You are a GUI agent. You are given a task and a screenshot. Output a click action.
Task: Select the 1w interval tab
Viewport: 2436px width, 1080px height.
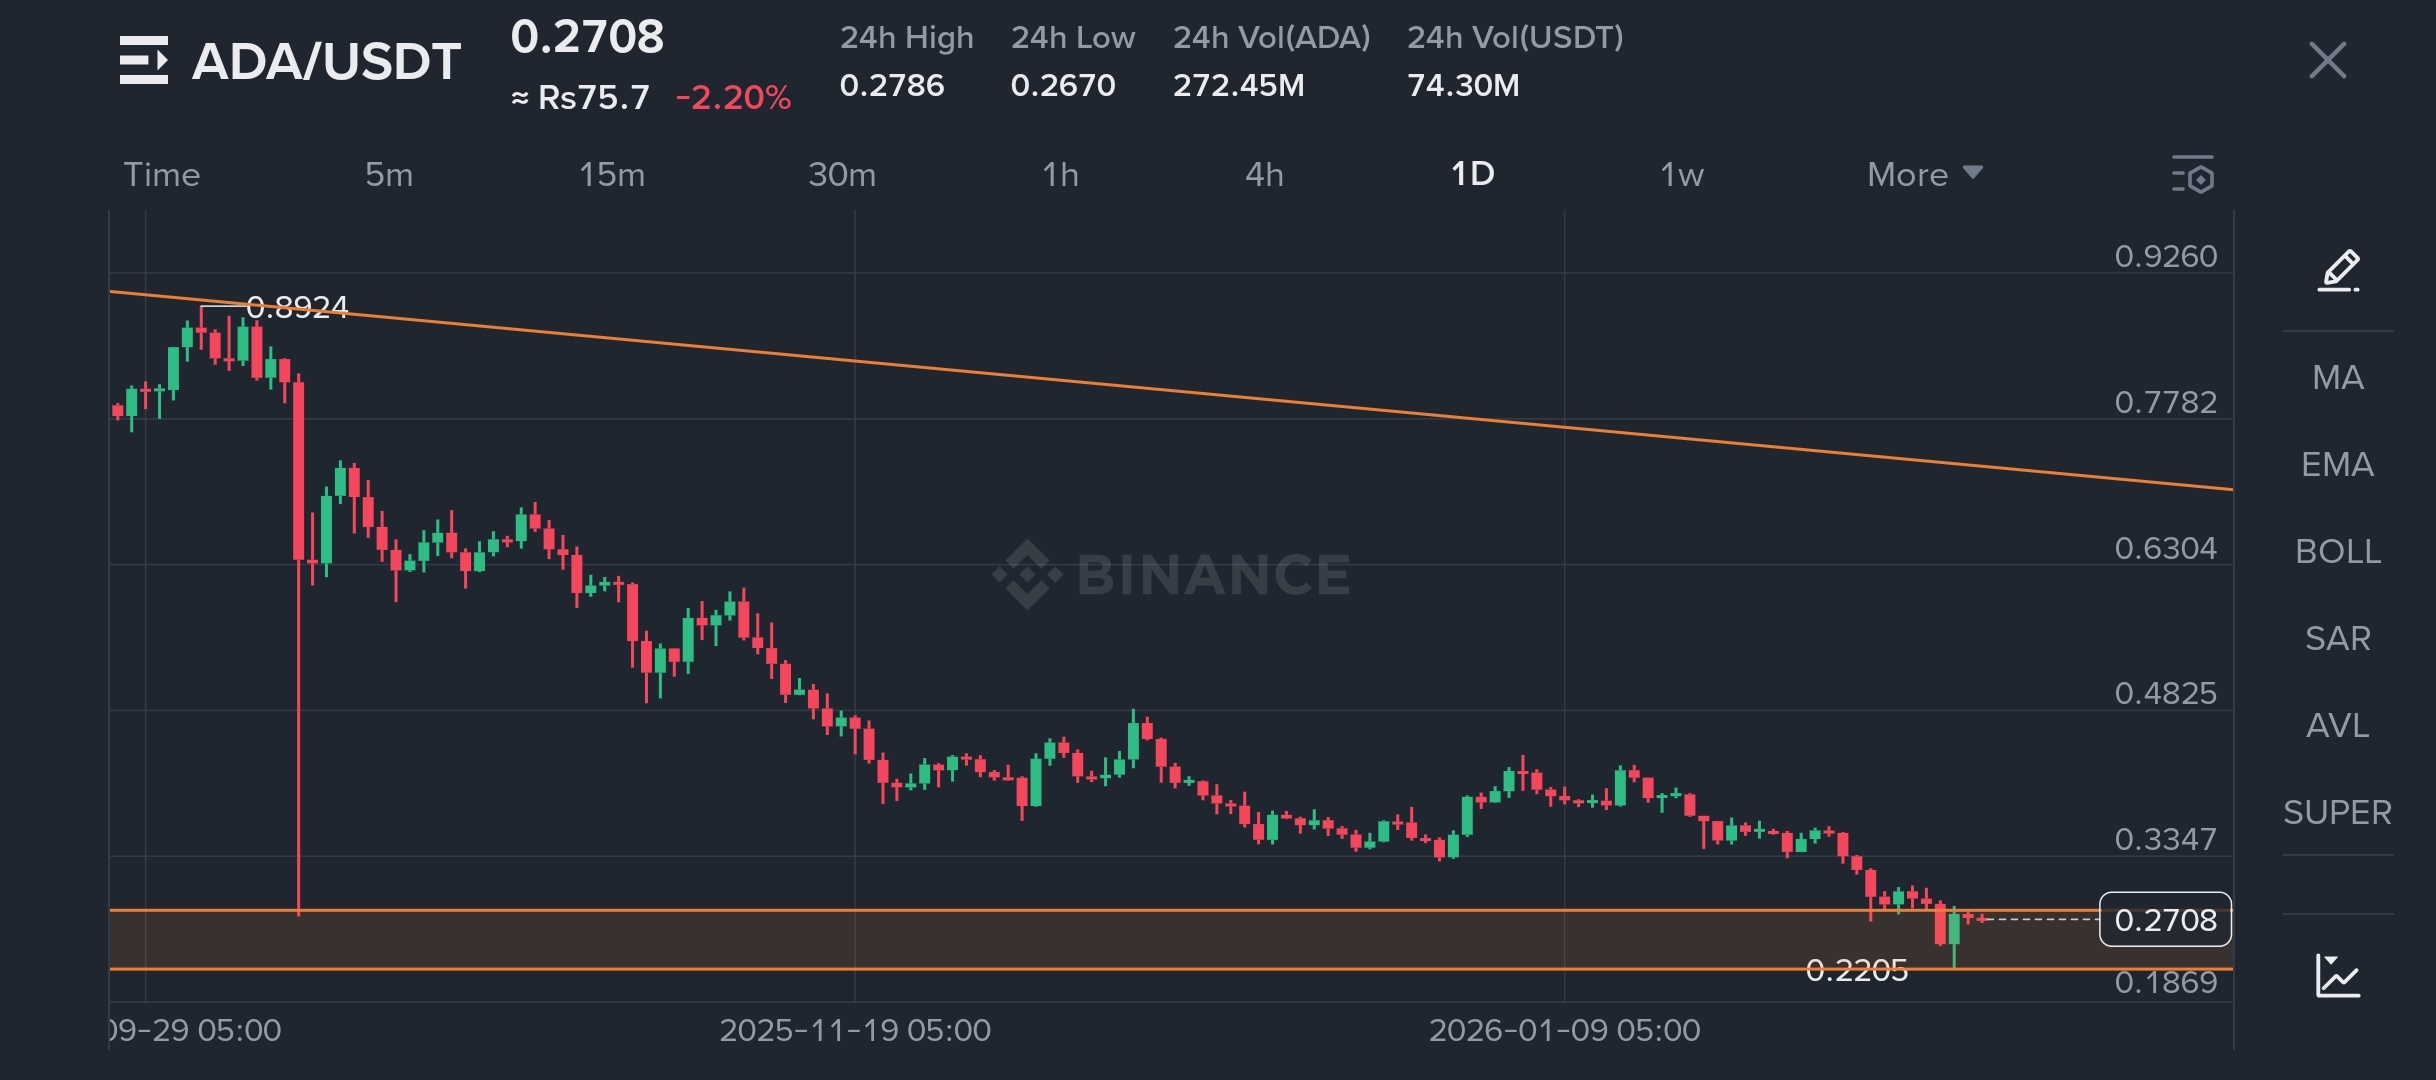click(x=1681, y=175)
